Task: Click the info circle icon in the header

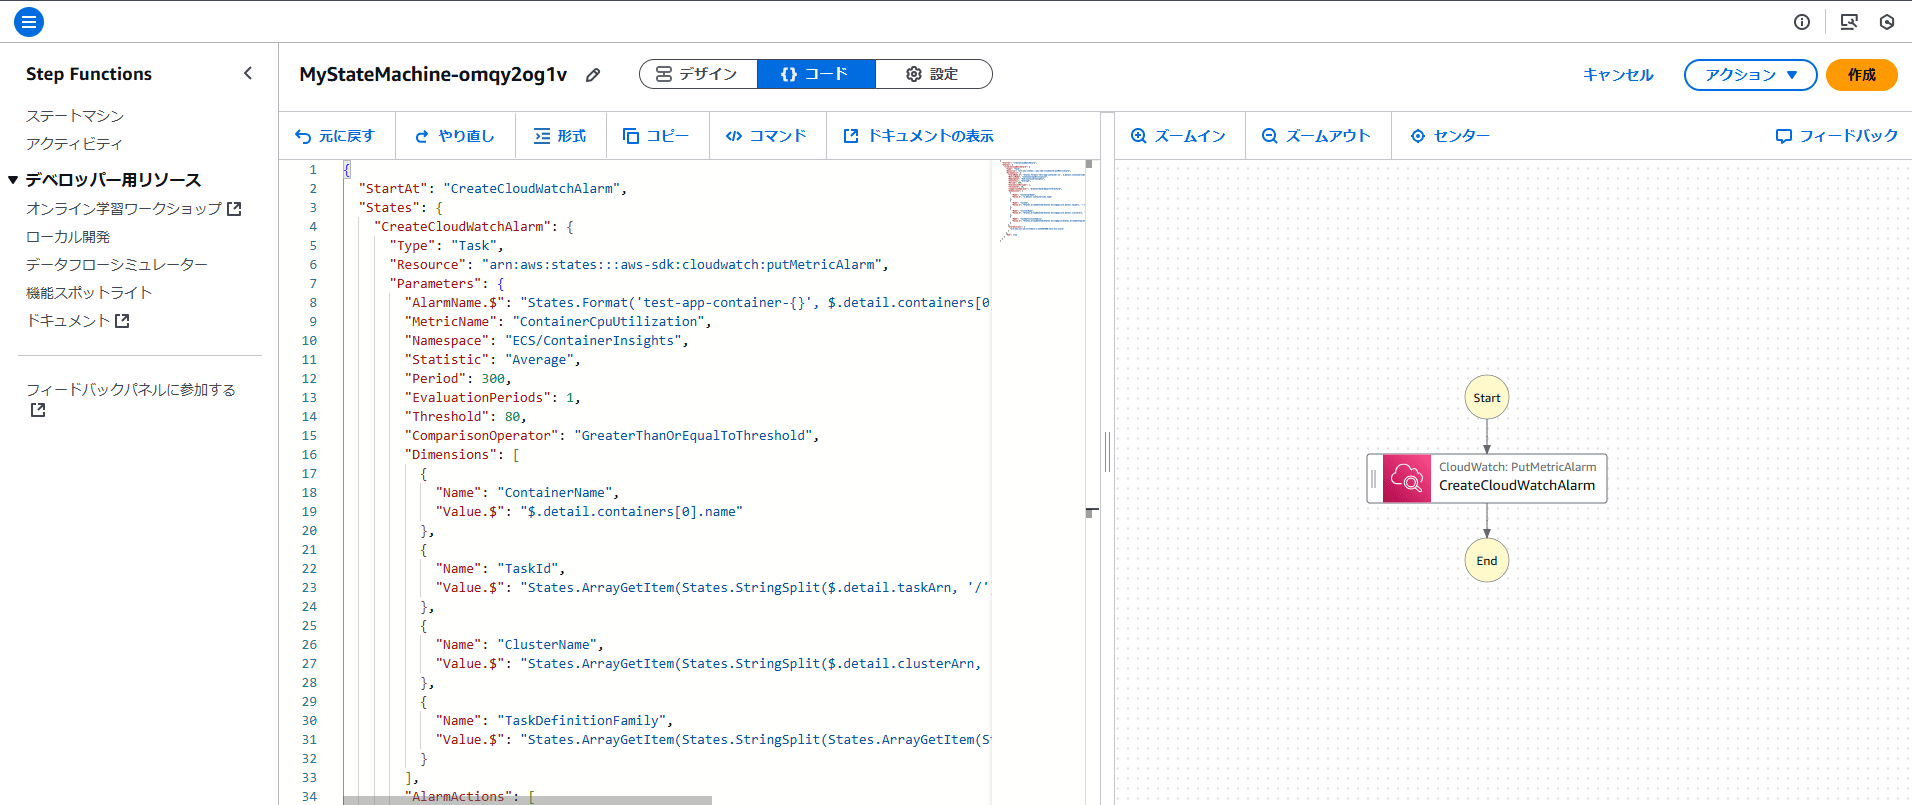Action: (1802, 22)
